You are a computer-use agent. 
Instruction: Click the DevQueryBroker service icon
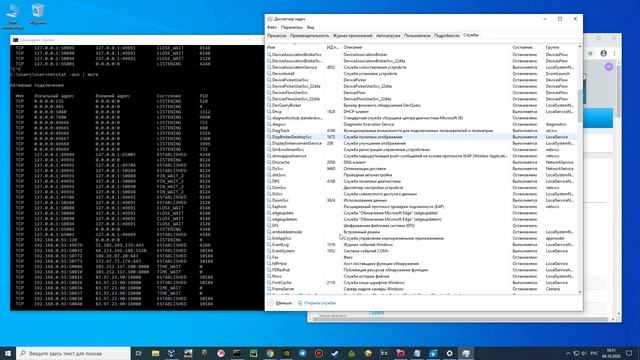[x=269, y=105]
